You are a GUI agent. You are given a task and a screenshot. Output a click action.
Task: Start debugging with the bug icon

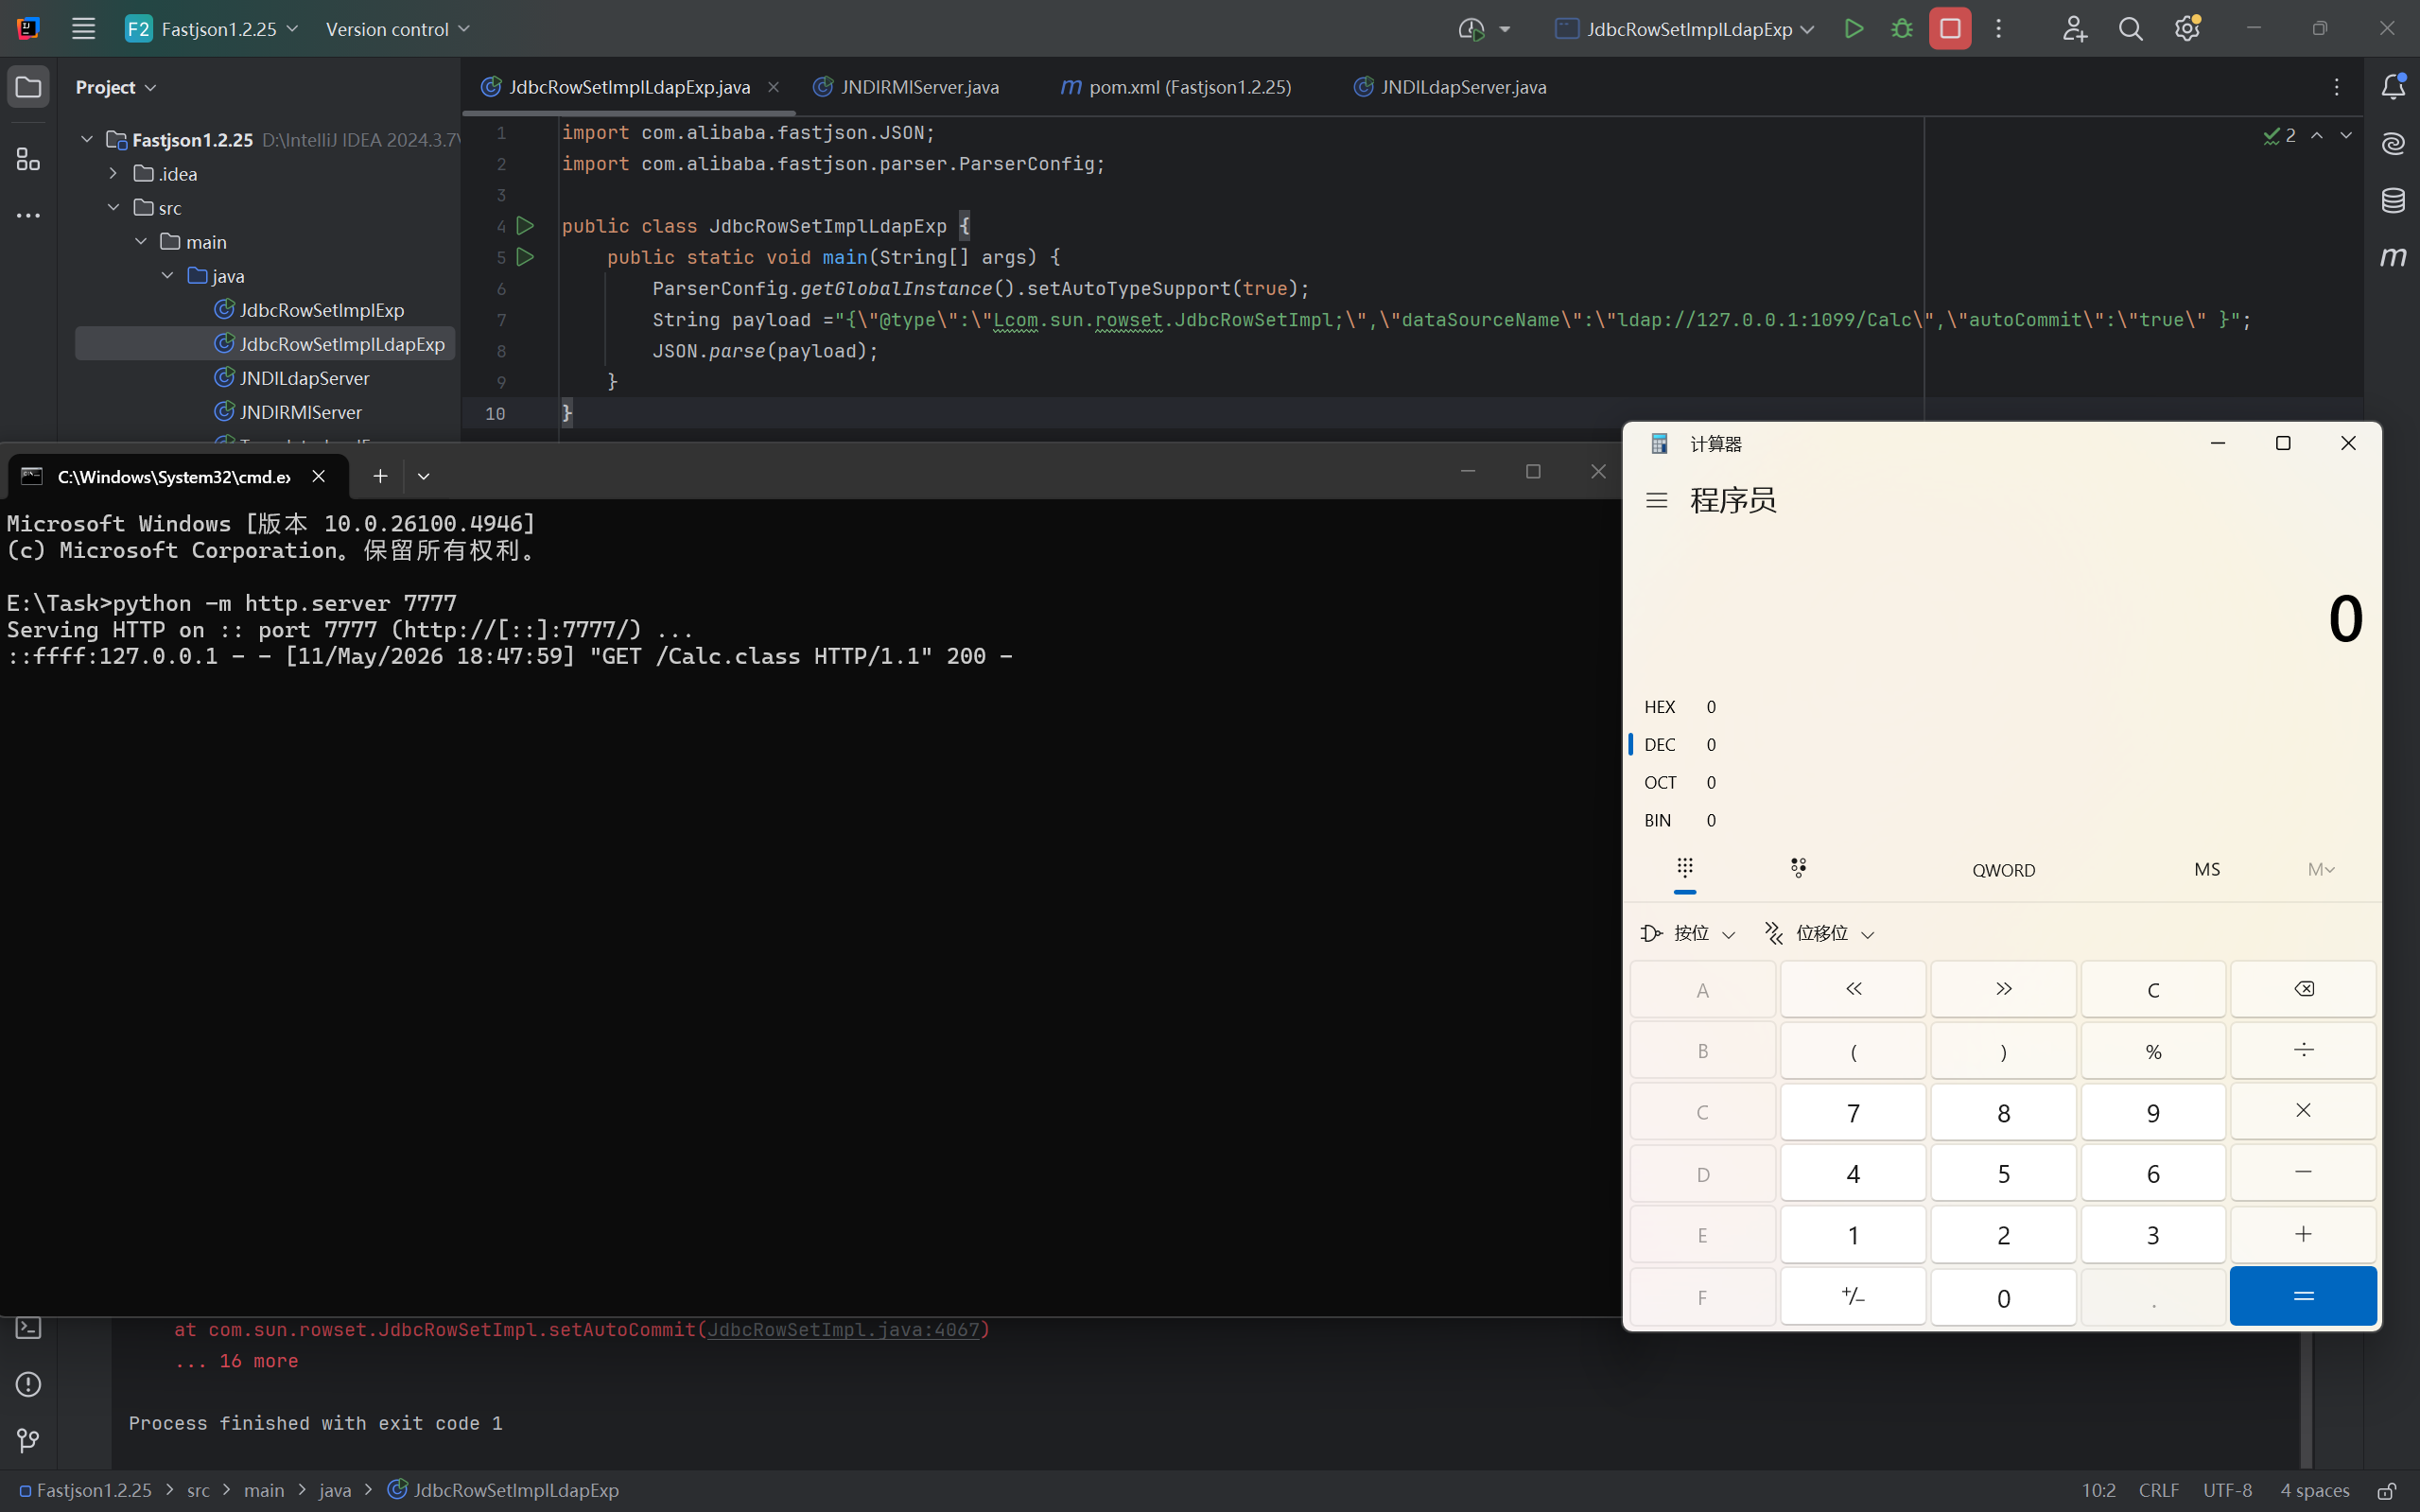[x=1901, y=29]
